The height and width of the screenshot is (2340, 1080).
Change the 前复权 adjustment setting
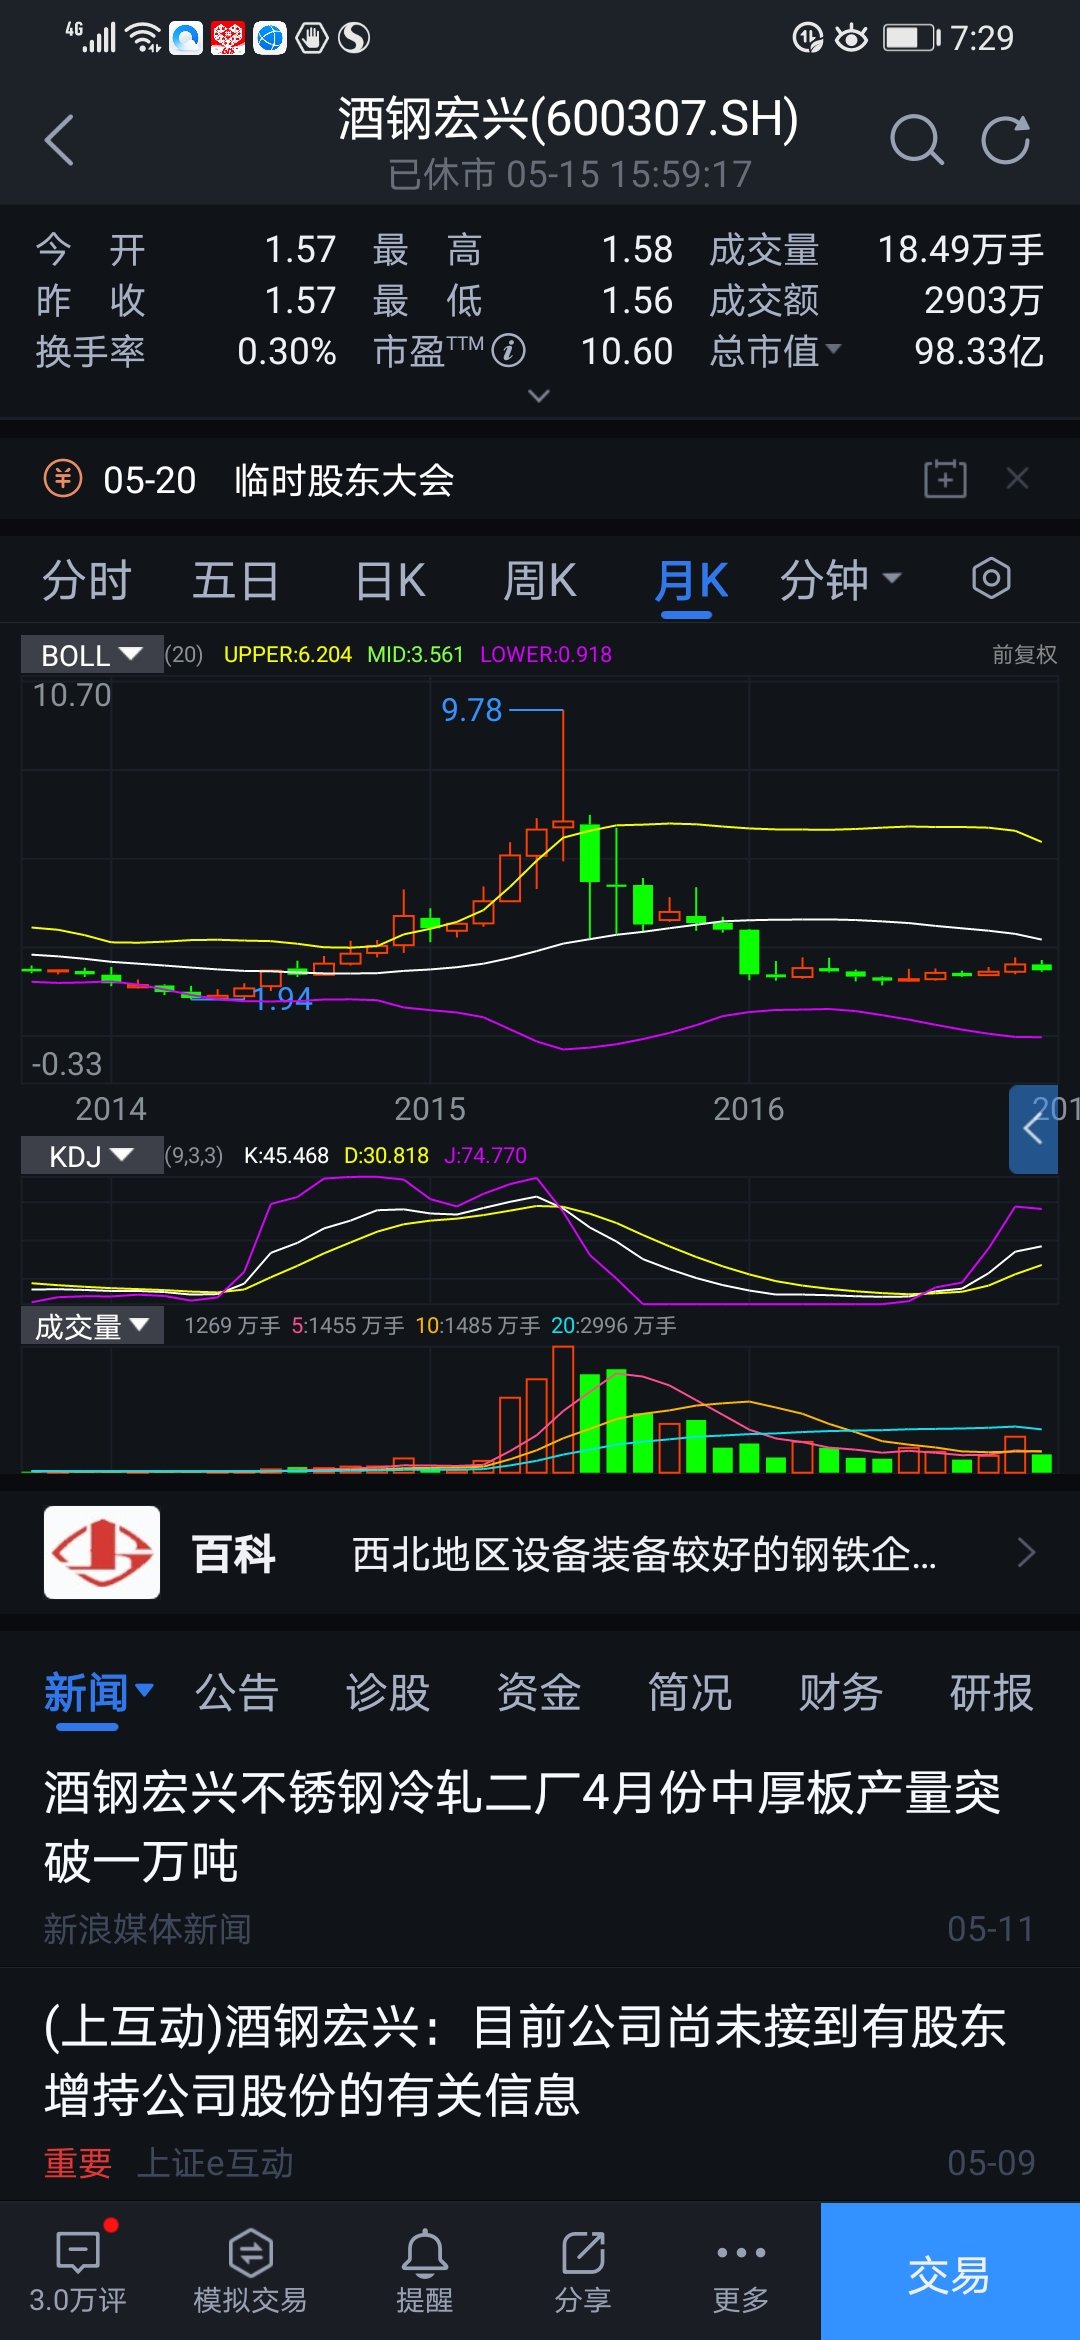click(x=1024, y=654)
